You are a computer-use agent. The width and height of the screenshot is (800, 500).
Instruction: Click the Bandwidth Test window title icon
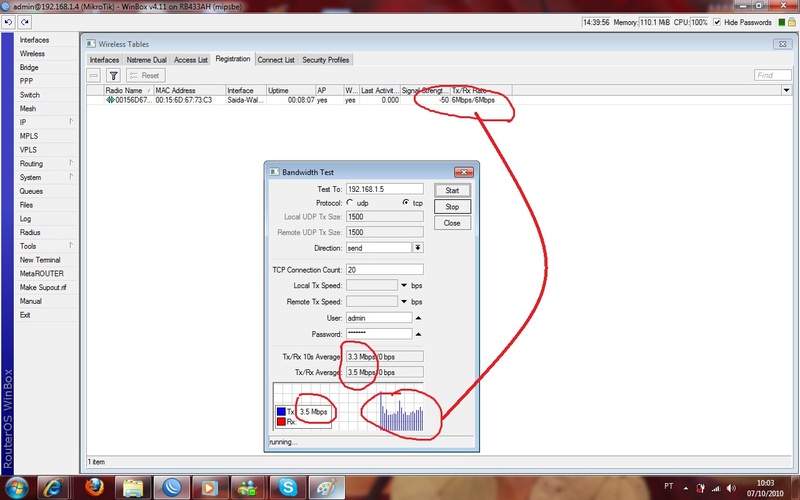point(274,172)
